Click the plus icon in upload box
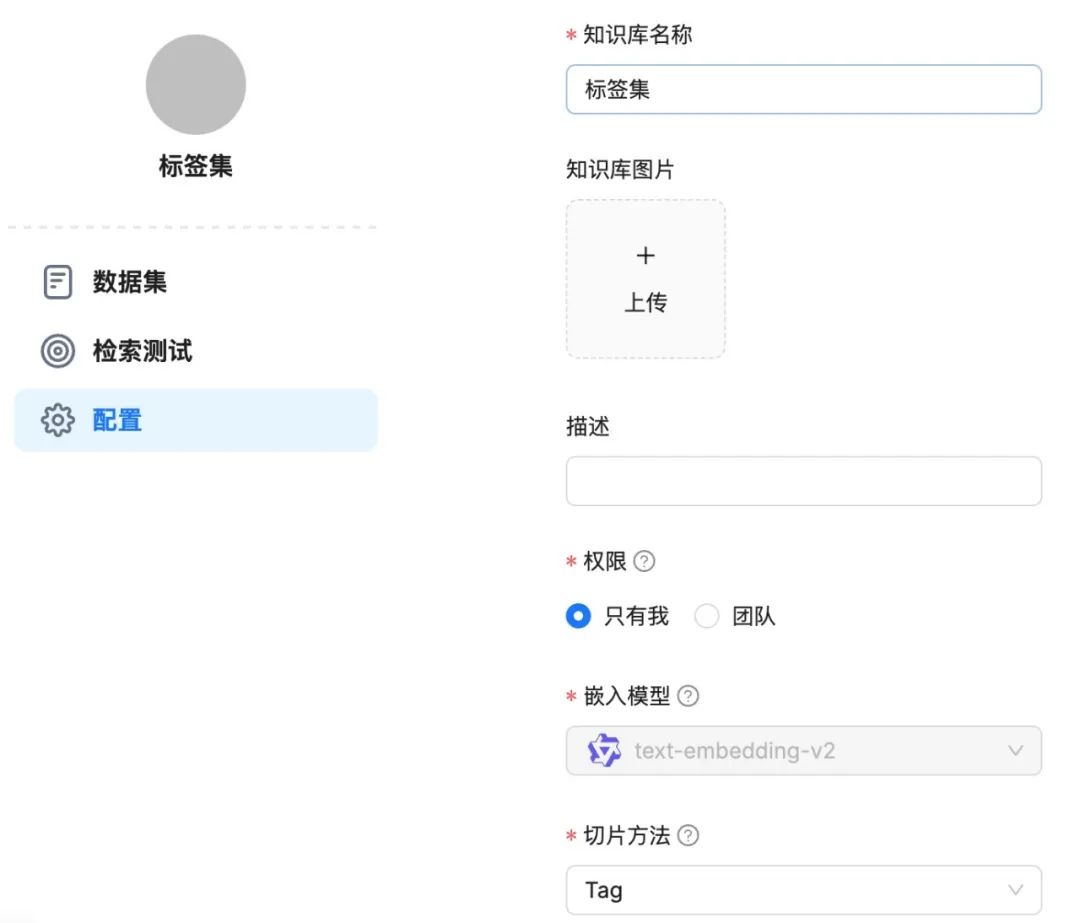 (645, 256)
